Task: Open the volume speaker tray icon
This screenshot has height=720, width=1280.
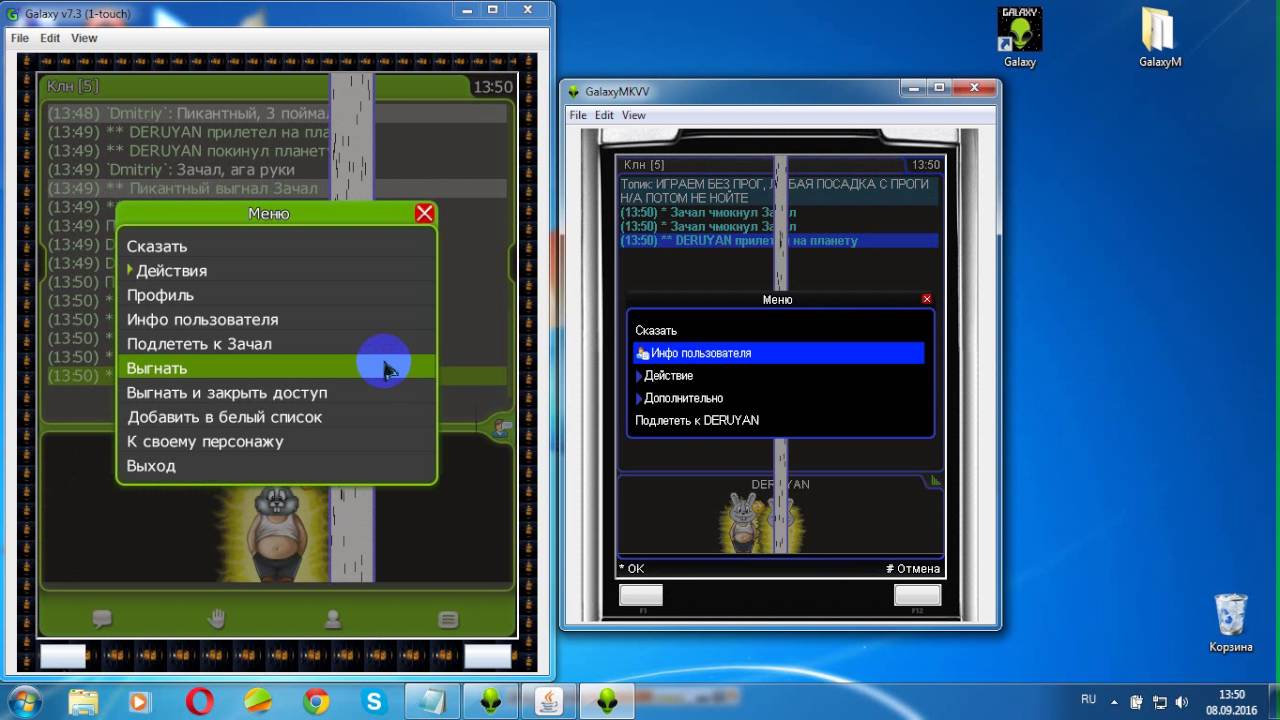Action: pyautogui.click(x=1183, y=701)
